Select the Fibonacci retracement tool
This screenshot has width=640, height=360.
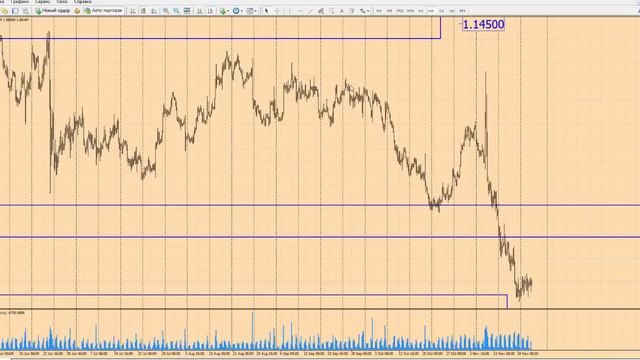[331, 11]
